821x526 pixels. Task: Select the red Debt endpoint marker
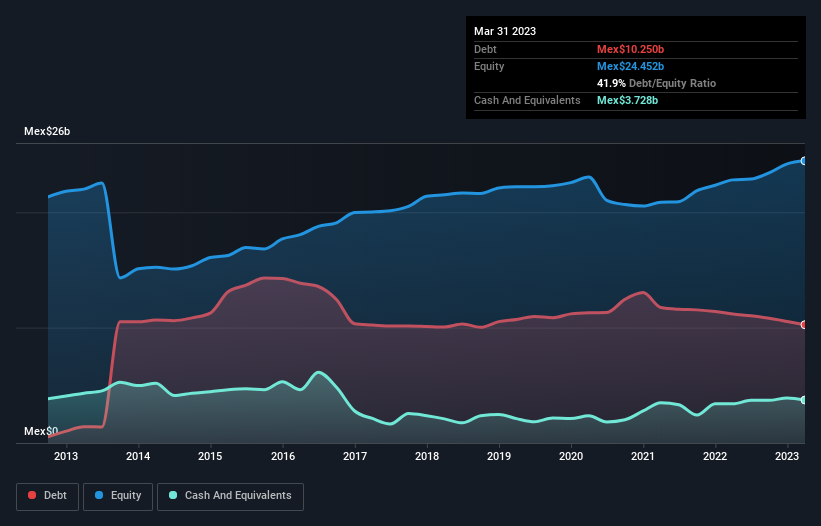tap(804, 324)
